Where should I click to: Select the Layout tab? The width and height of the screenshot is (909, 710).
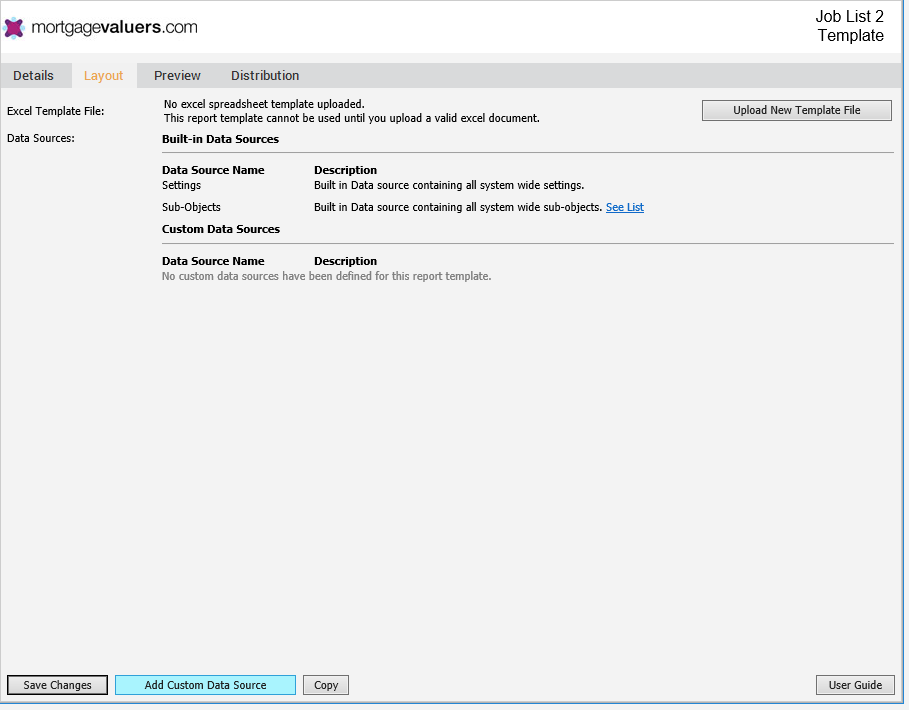(104, 75)
